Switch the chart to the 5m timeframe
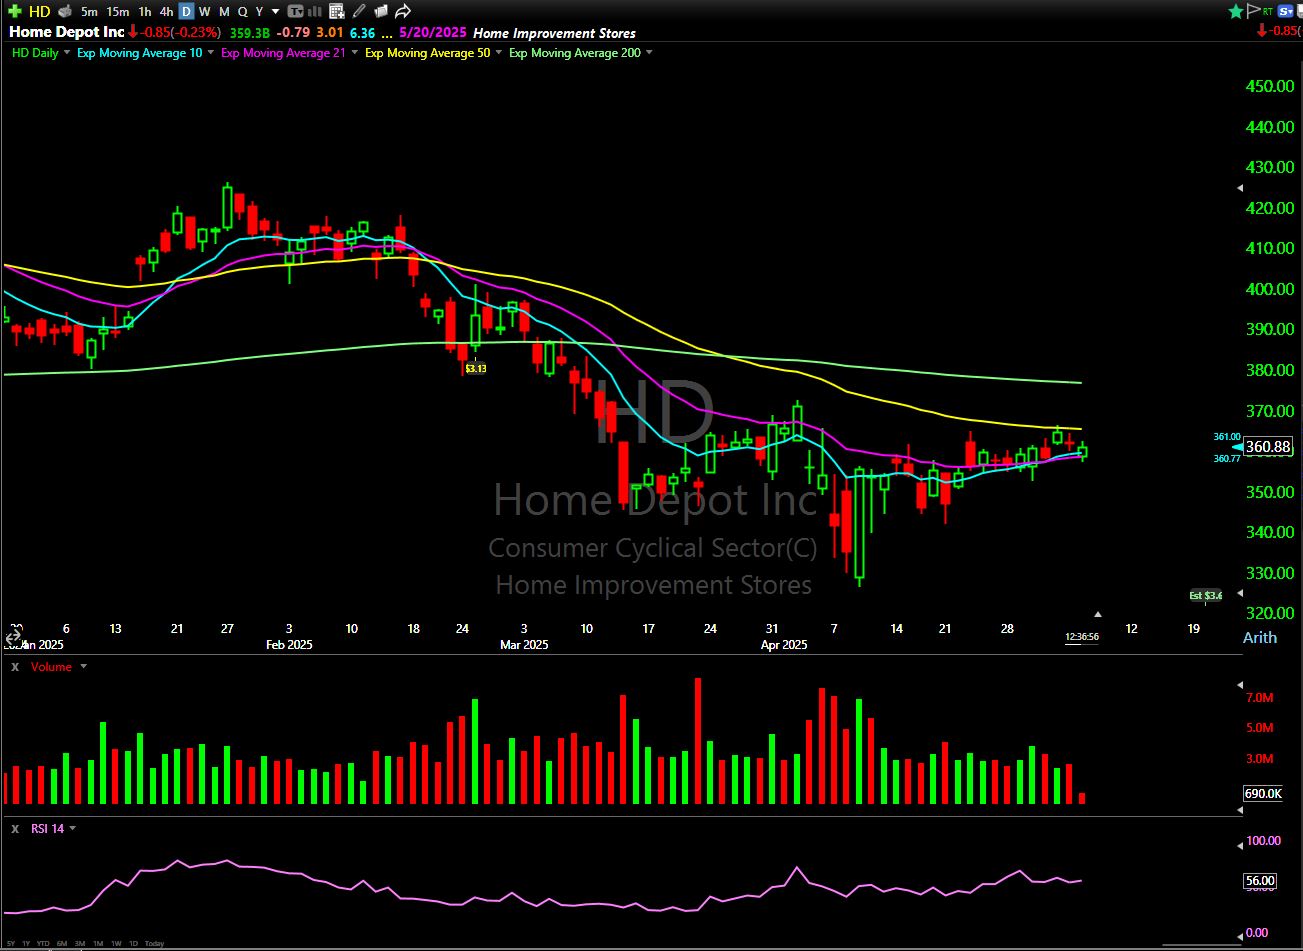The height and width of the screenshot is (951, 1303). (x=89, y=11)
